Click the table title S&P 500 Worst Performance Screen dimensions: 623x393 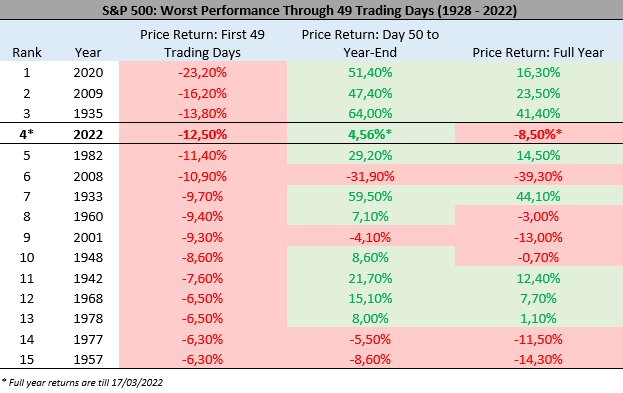[x=310, y=10]
